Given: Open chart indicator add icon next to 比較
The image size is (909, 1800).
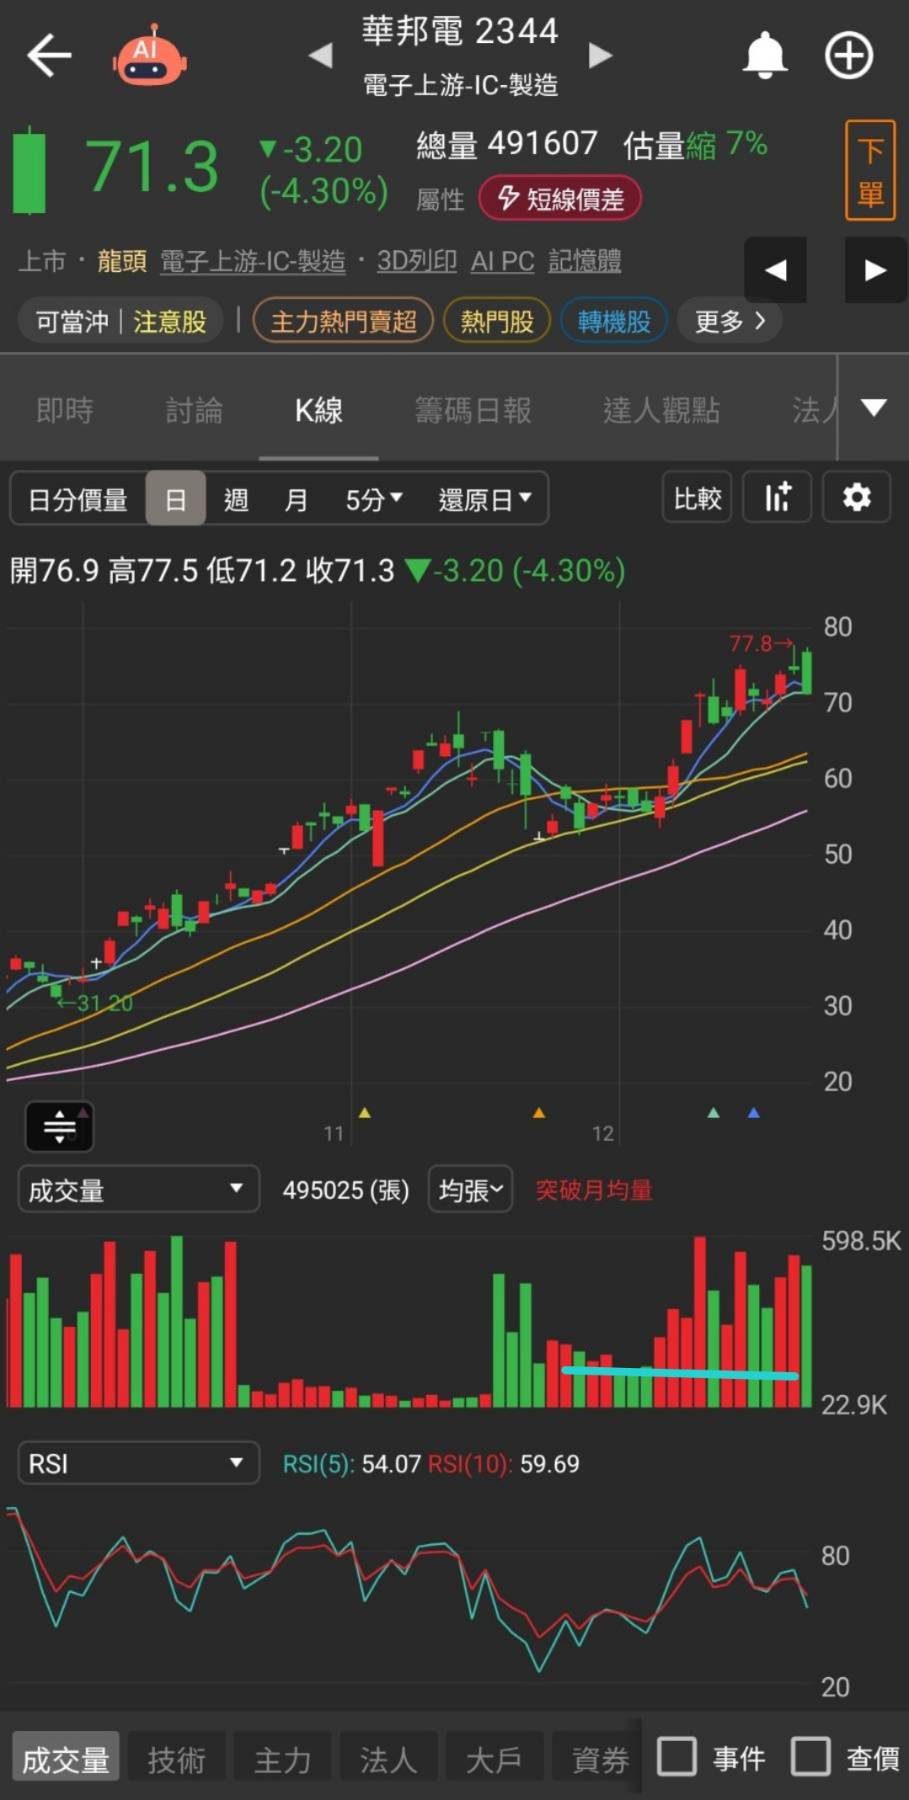Looking at the screenshot, I should pos(778,498).
